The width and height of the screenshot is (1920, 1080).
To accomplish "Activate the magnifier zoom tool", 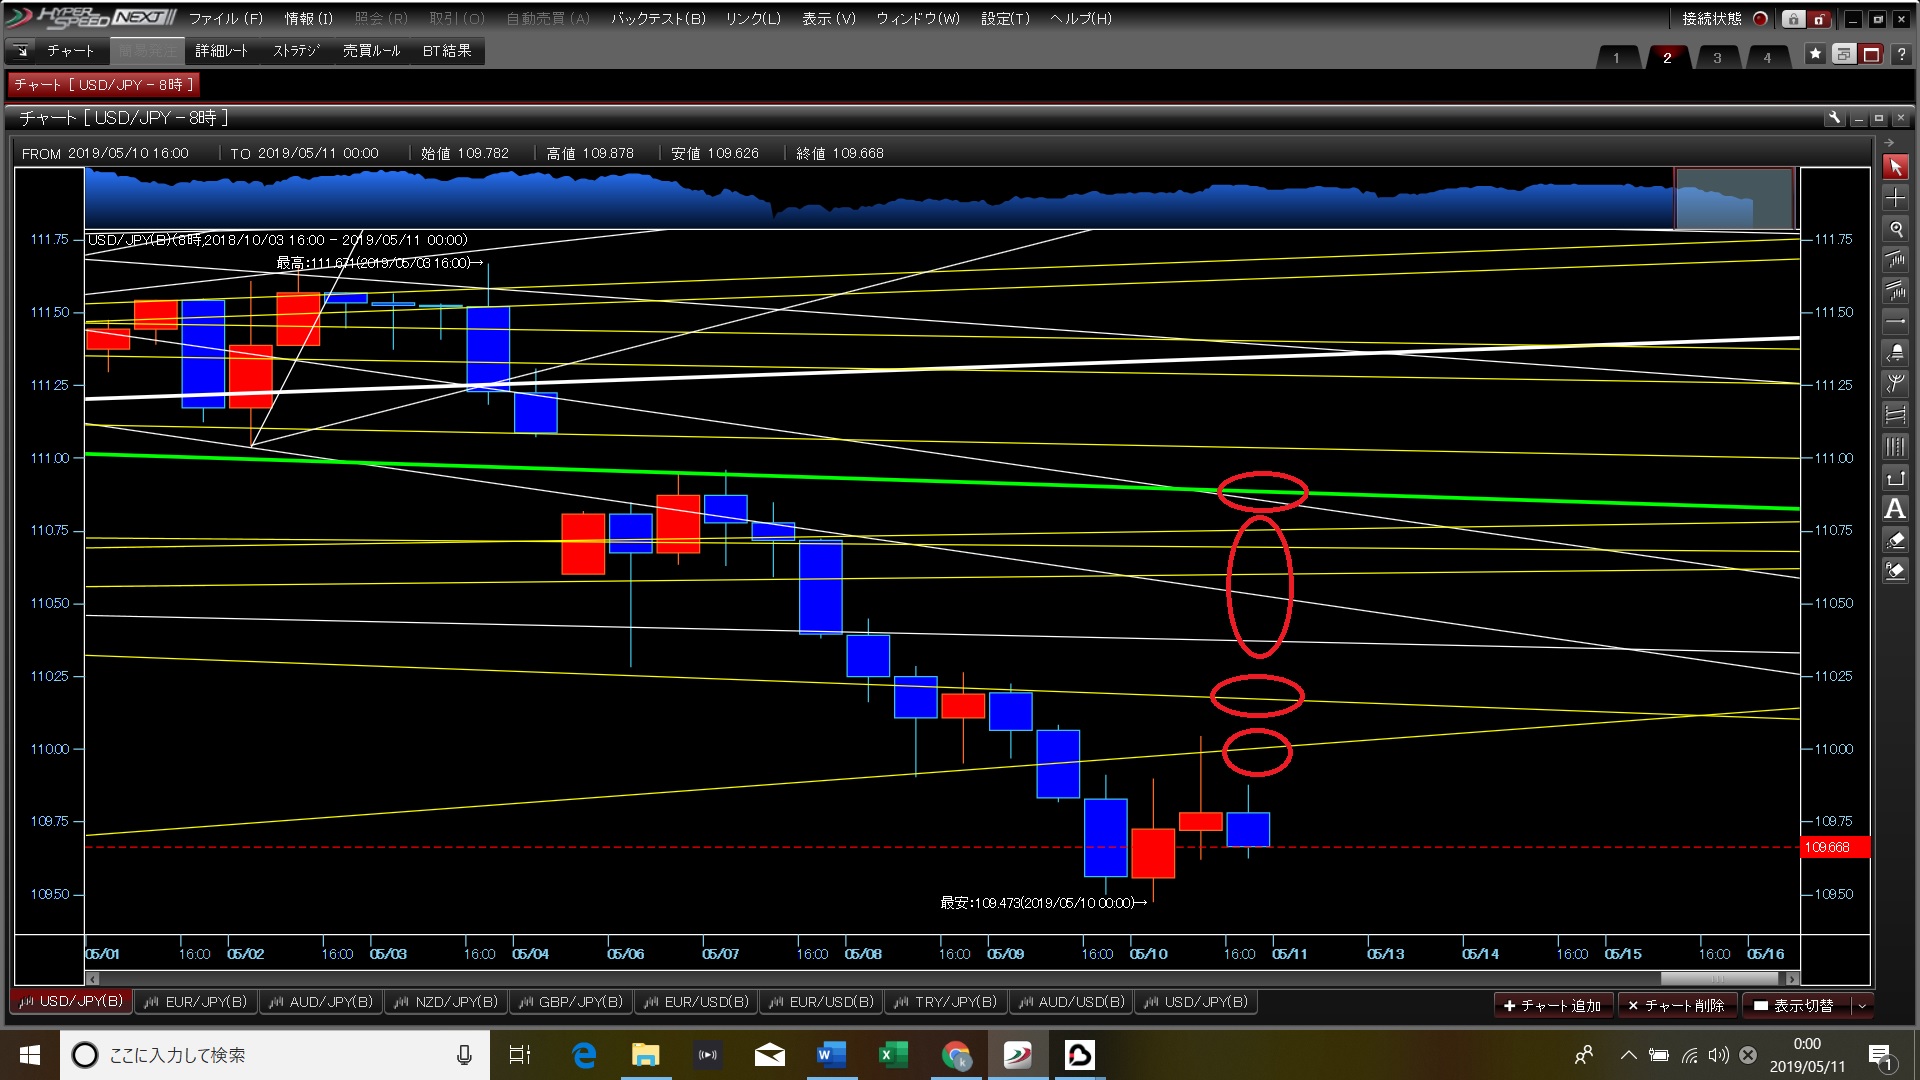I will pos(1895,229).
